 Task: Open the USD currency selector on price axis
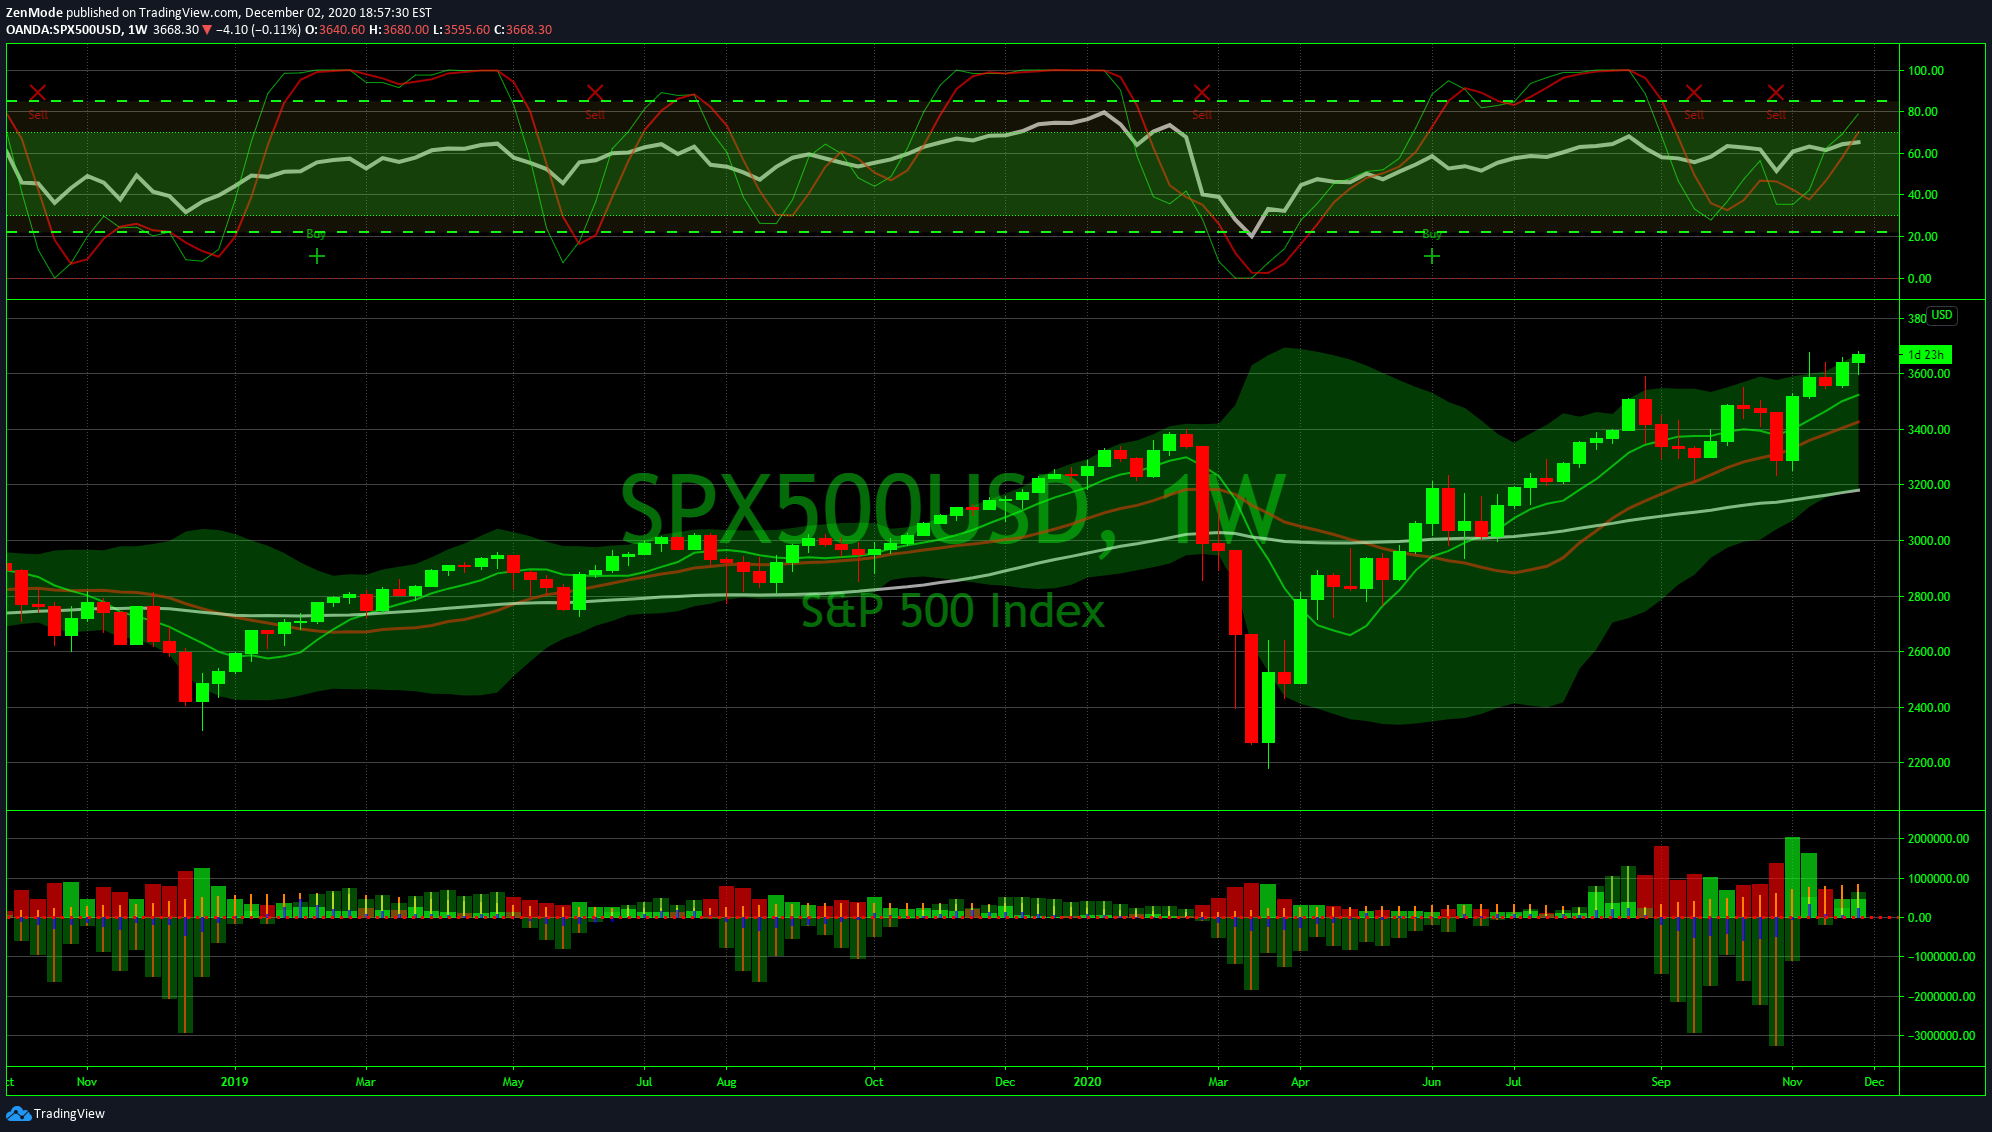1942,315
